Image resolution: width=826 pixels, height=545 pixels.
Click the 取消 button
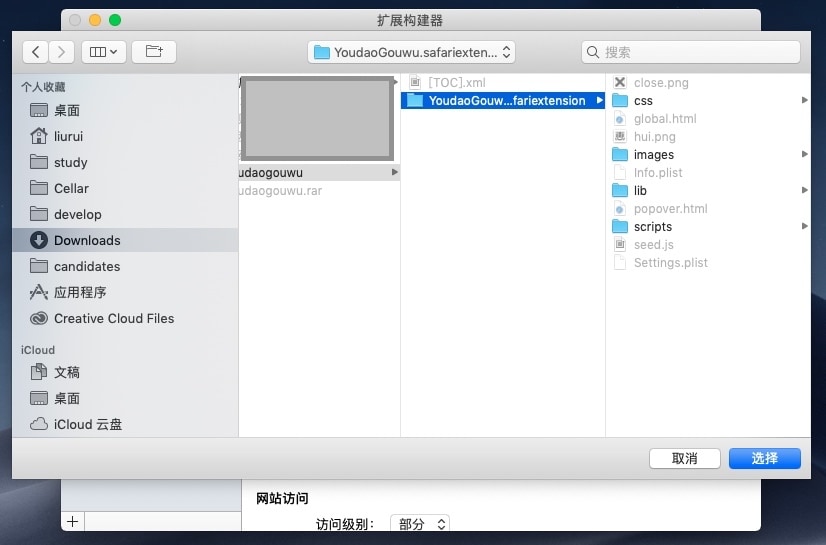(x=685, y=458)
